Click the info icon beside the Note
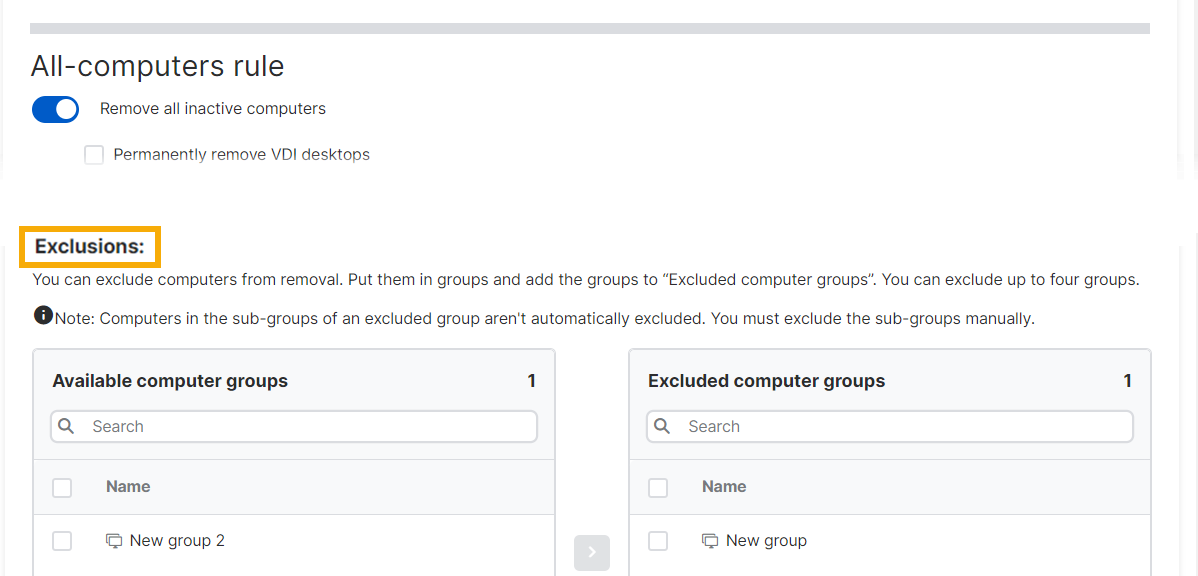This screenshot has width=1198, height=576. pyautogui.click(x=43, y=316)
